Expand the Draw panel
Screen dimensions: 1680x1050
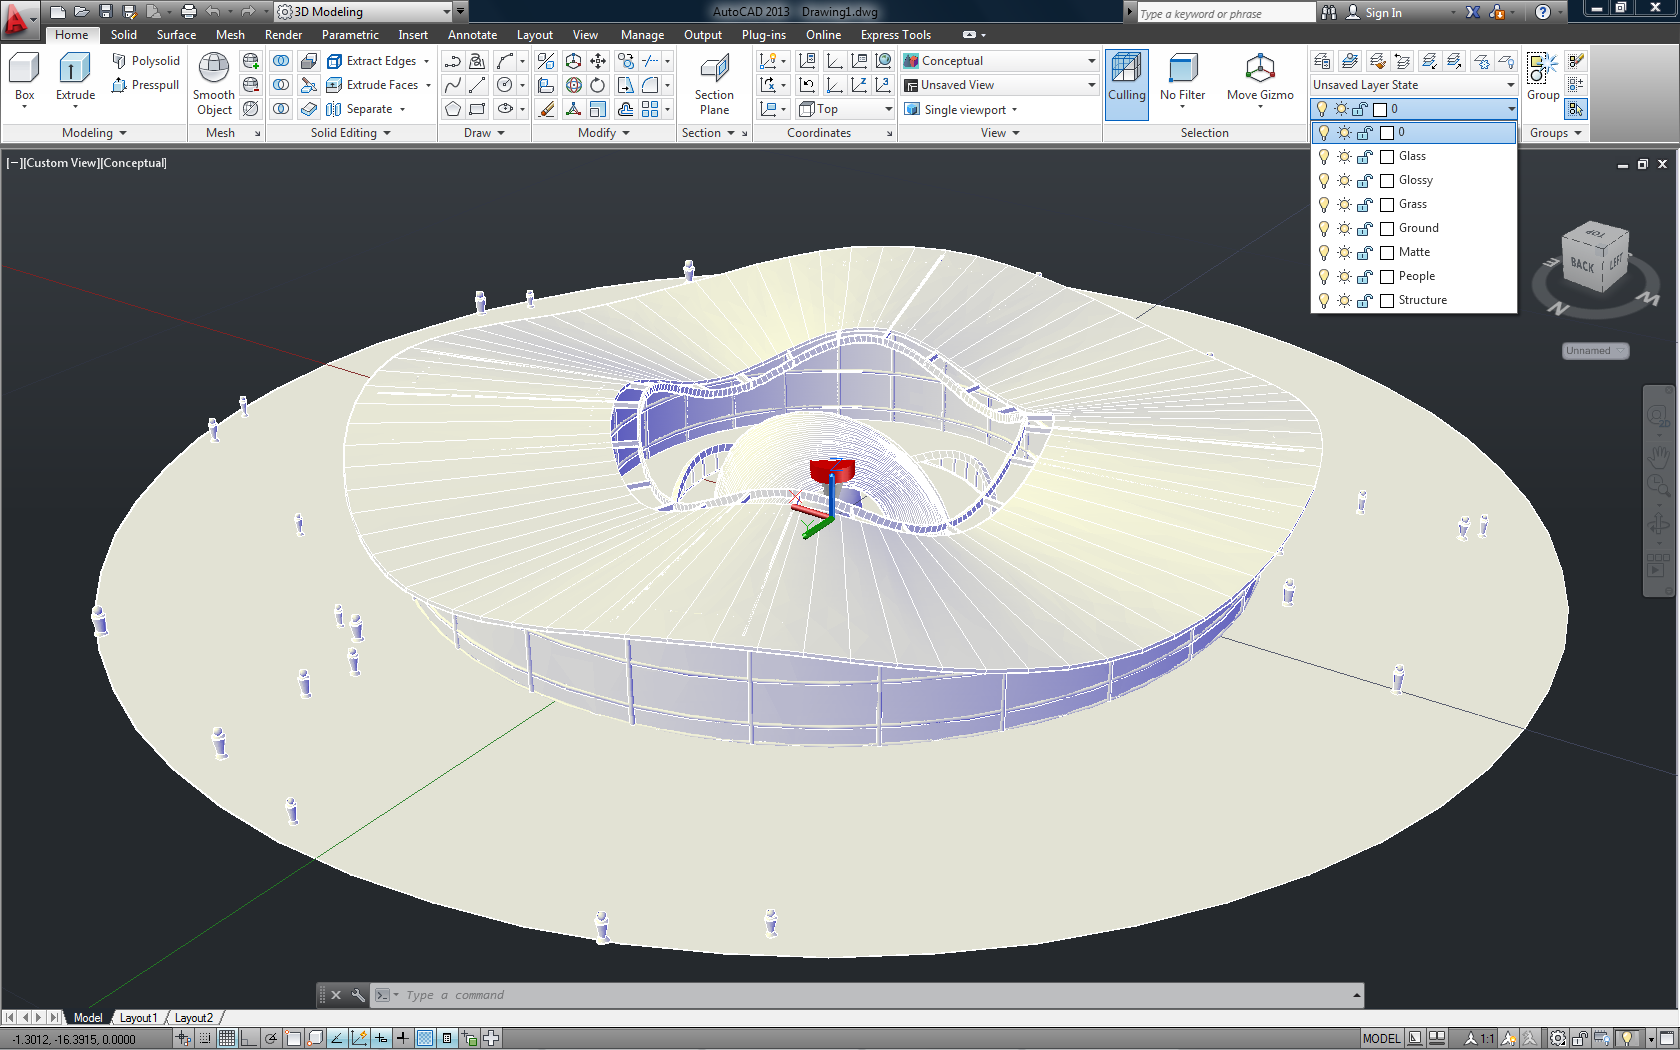coord(484,133)
